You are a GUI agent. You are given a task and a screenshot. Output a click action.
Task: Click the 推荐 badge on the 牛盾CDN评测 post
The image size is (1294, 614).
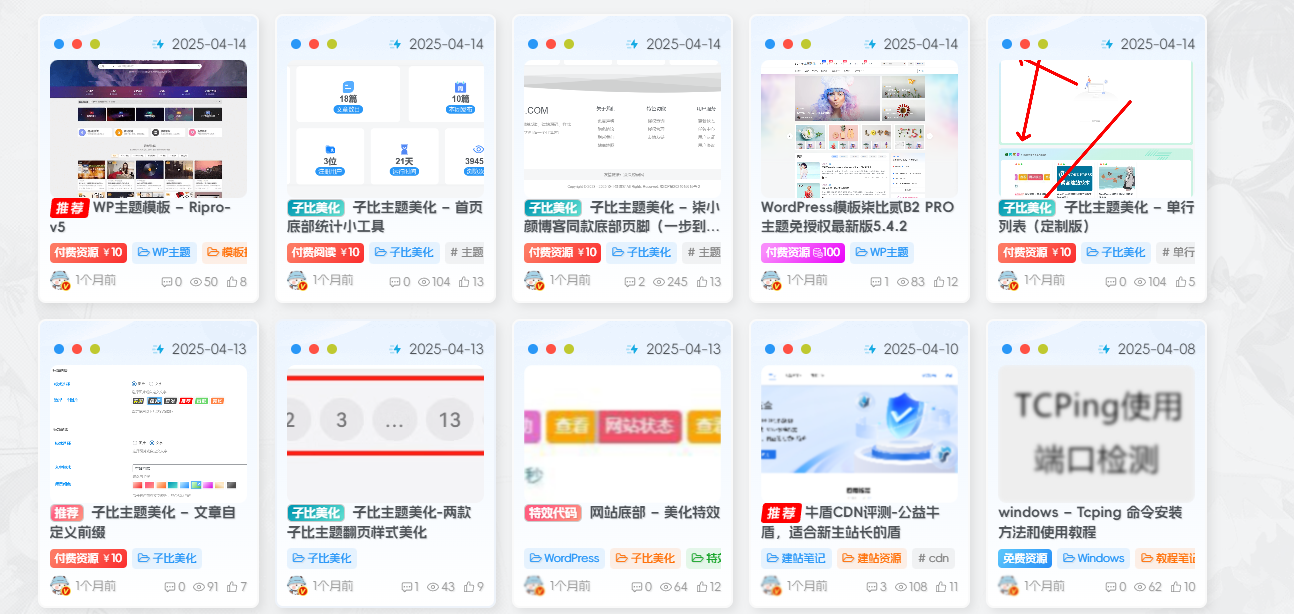[780, 513]
